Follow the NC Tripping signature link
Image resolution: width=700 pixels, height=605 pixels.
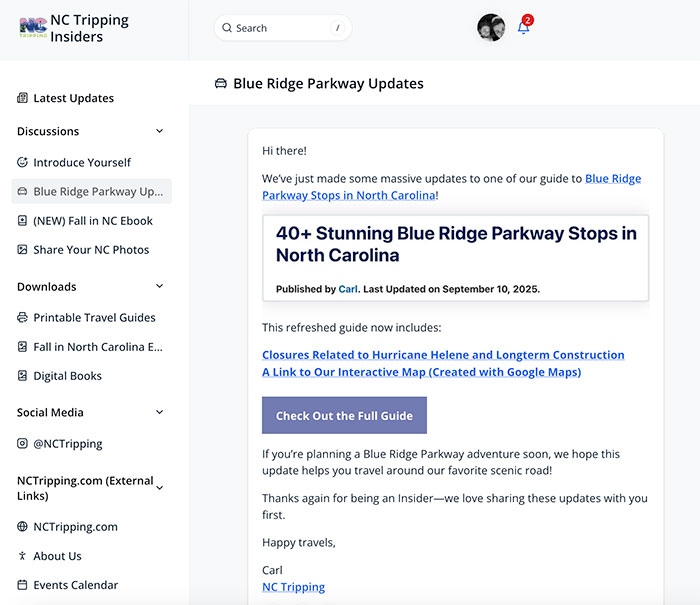click(x=293, y=587)
